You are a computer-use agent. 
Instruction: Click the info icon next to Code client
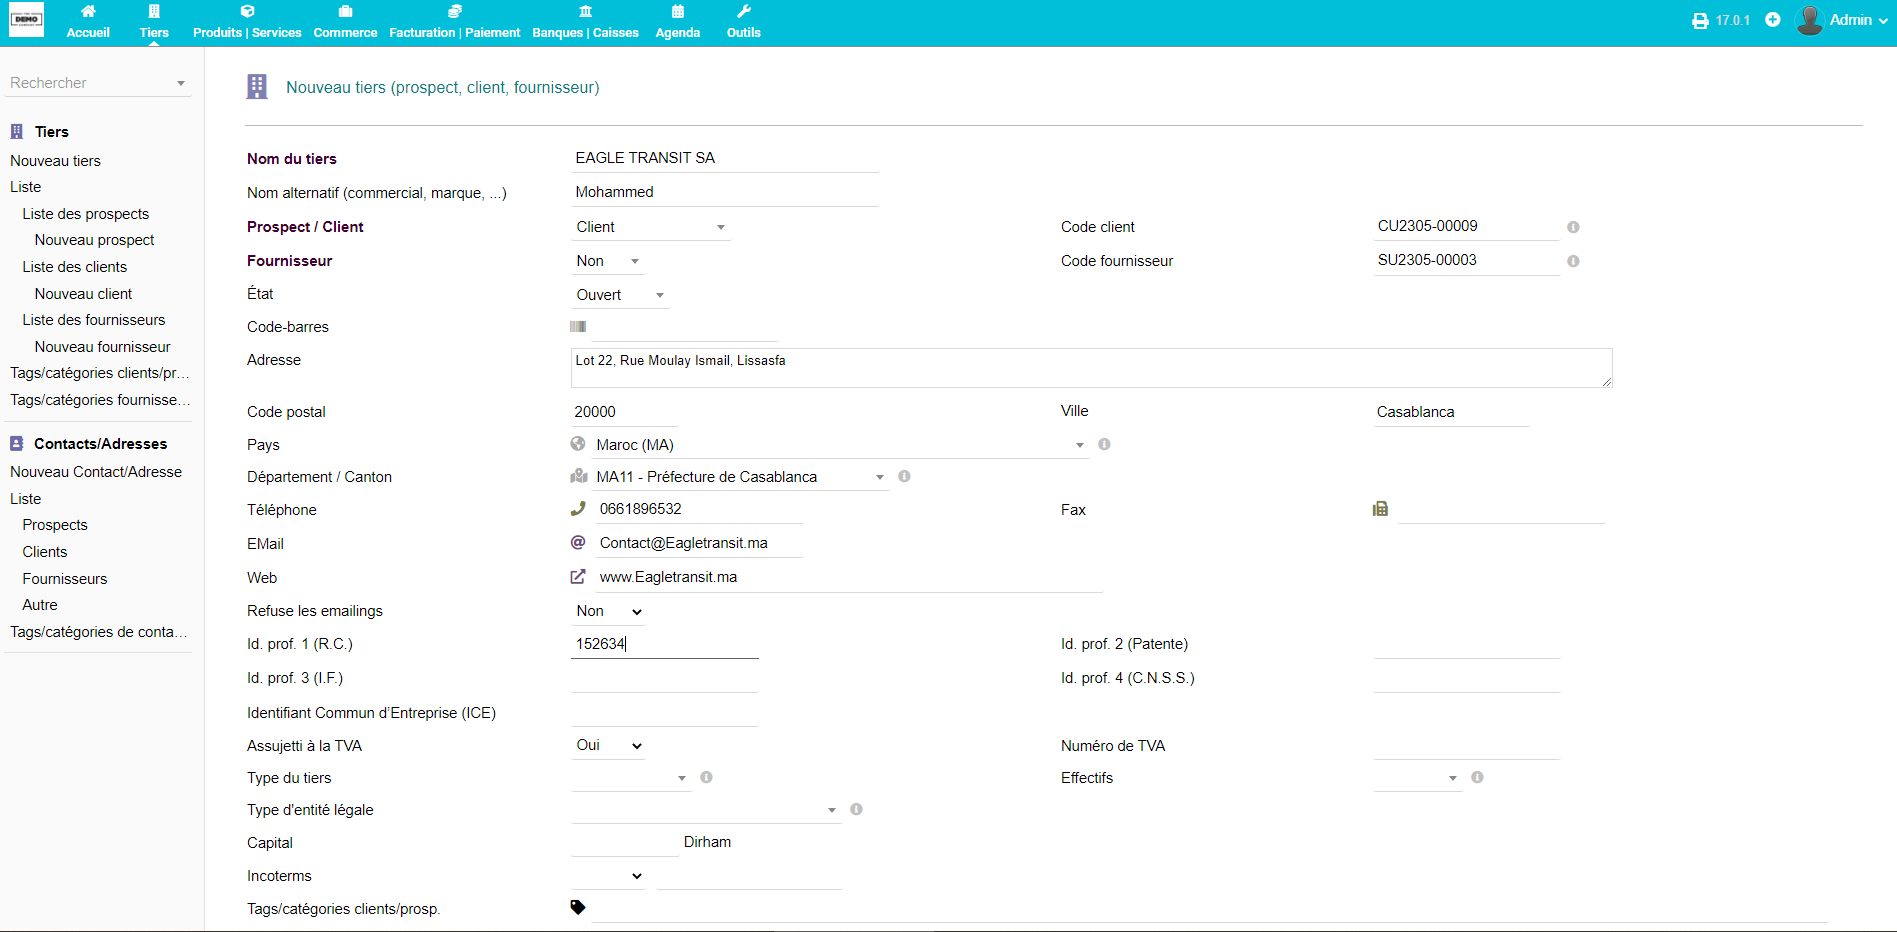coord(1573,227)
